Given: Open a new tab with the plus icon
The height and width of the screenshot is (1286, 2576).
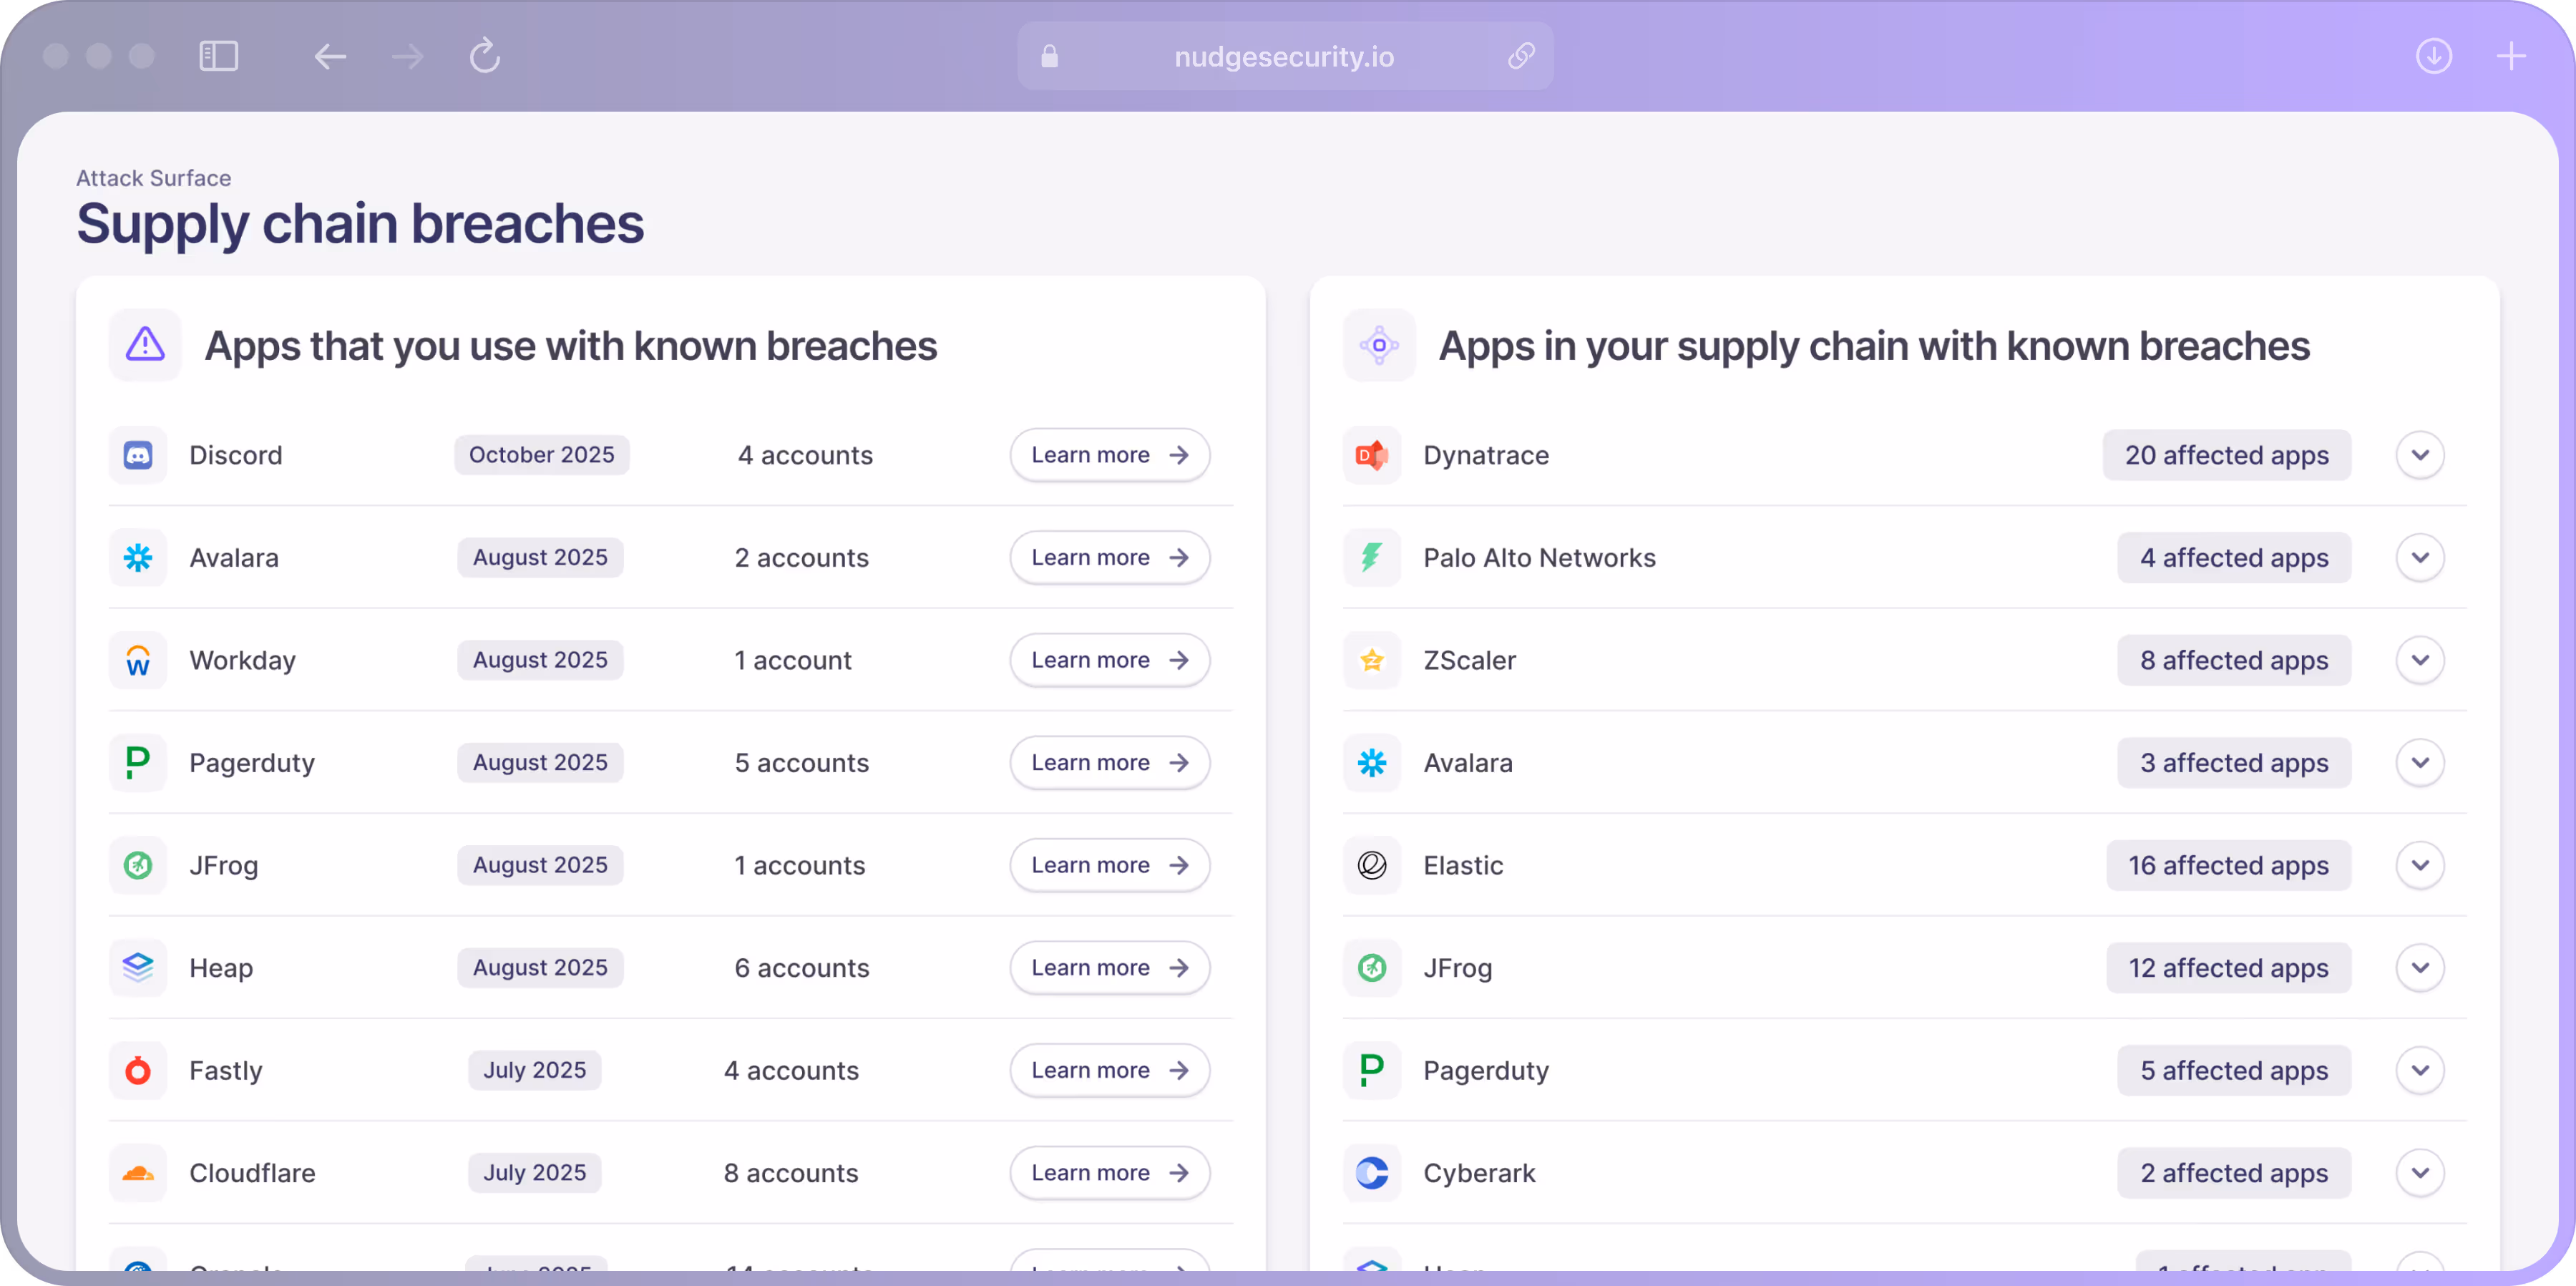Looking at the screenshot, I should click(2511, 56).
